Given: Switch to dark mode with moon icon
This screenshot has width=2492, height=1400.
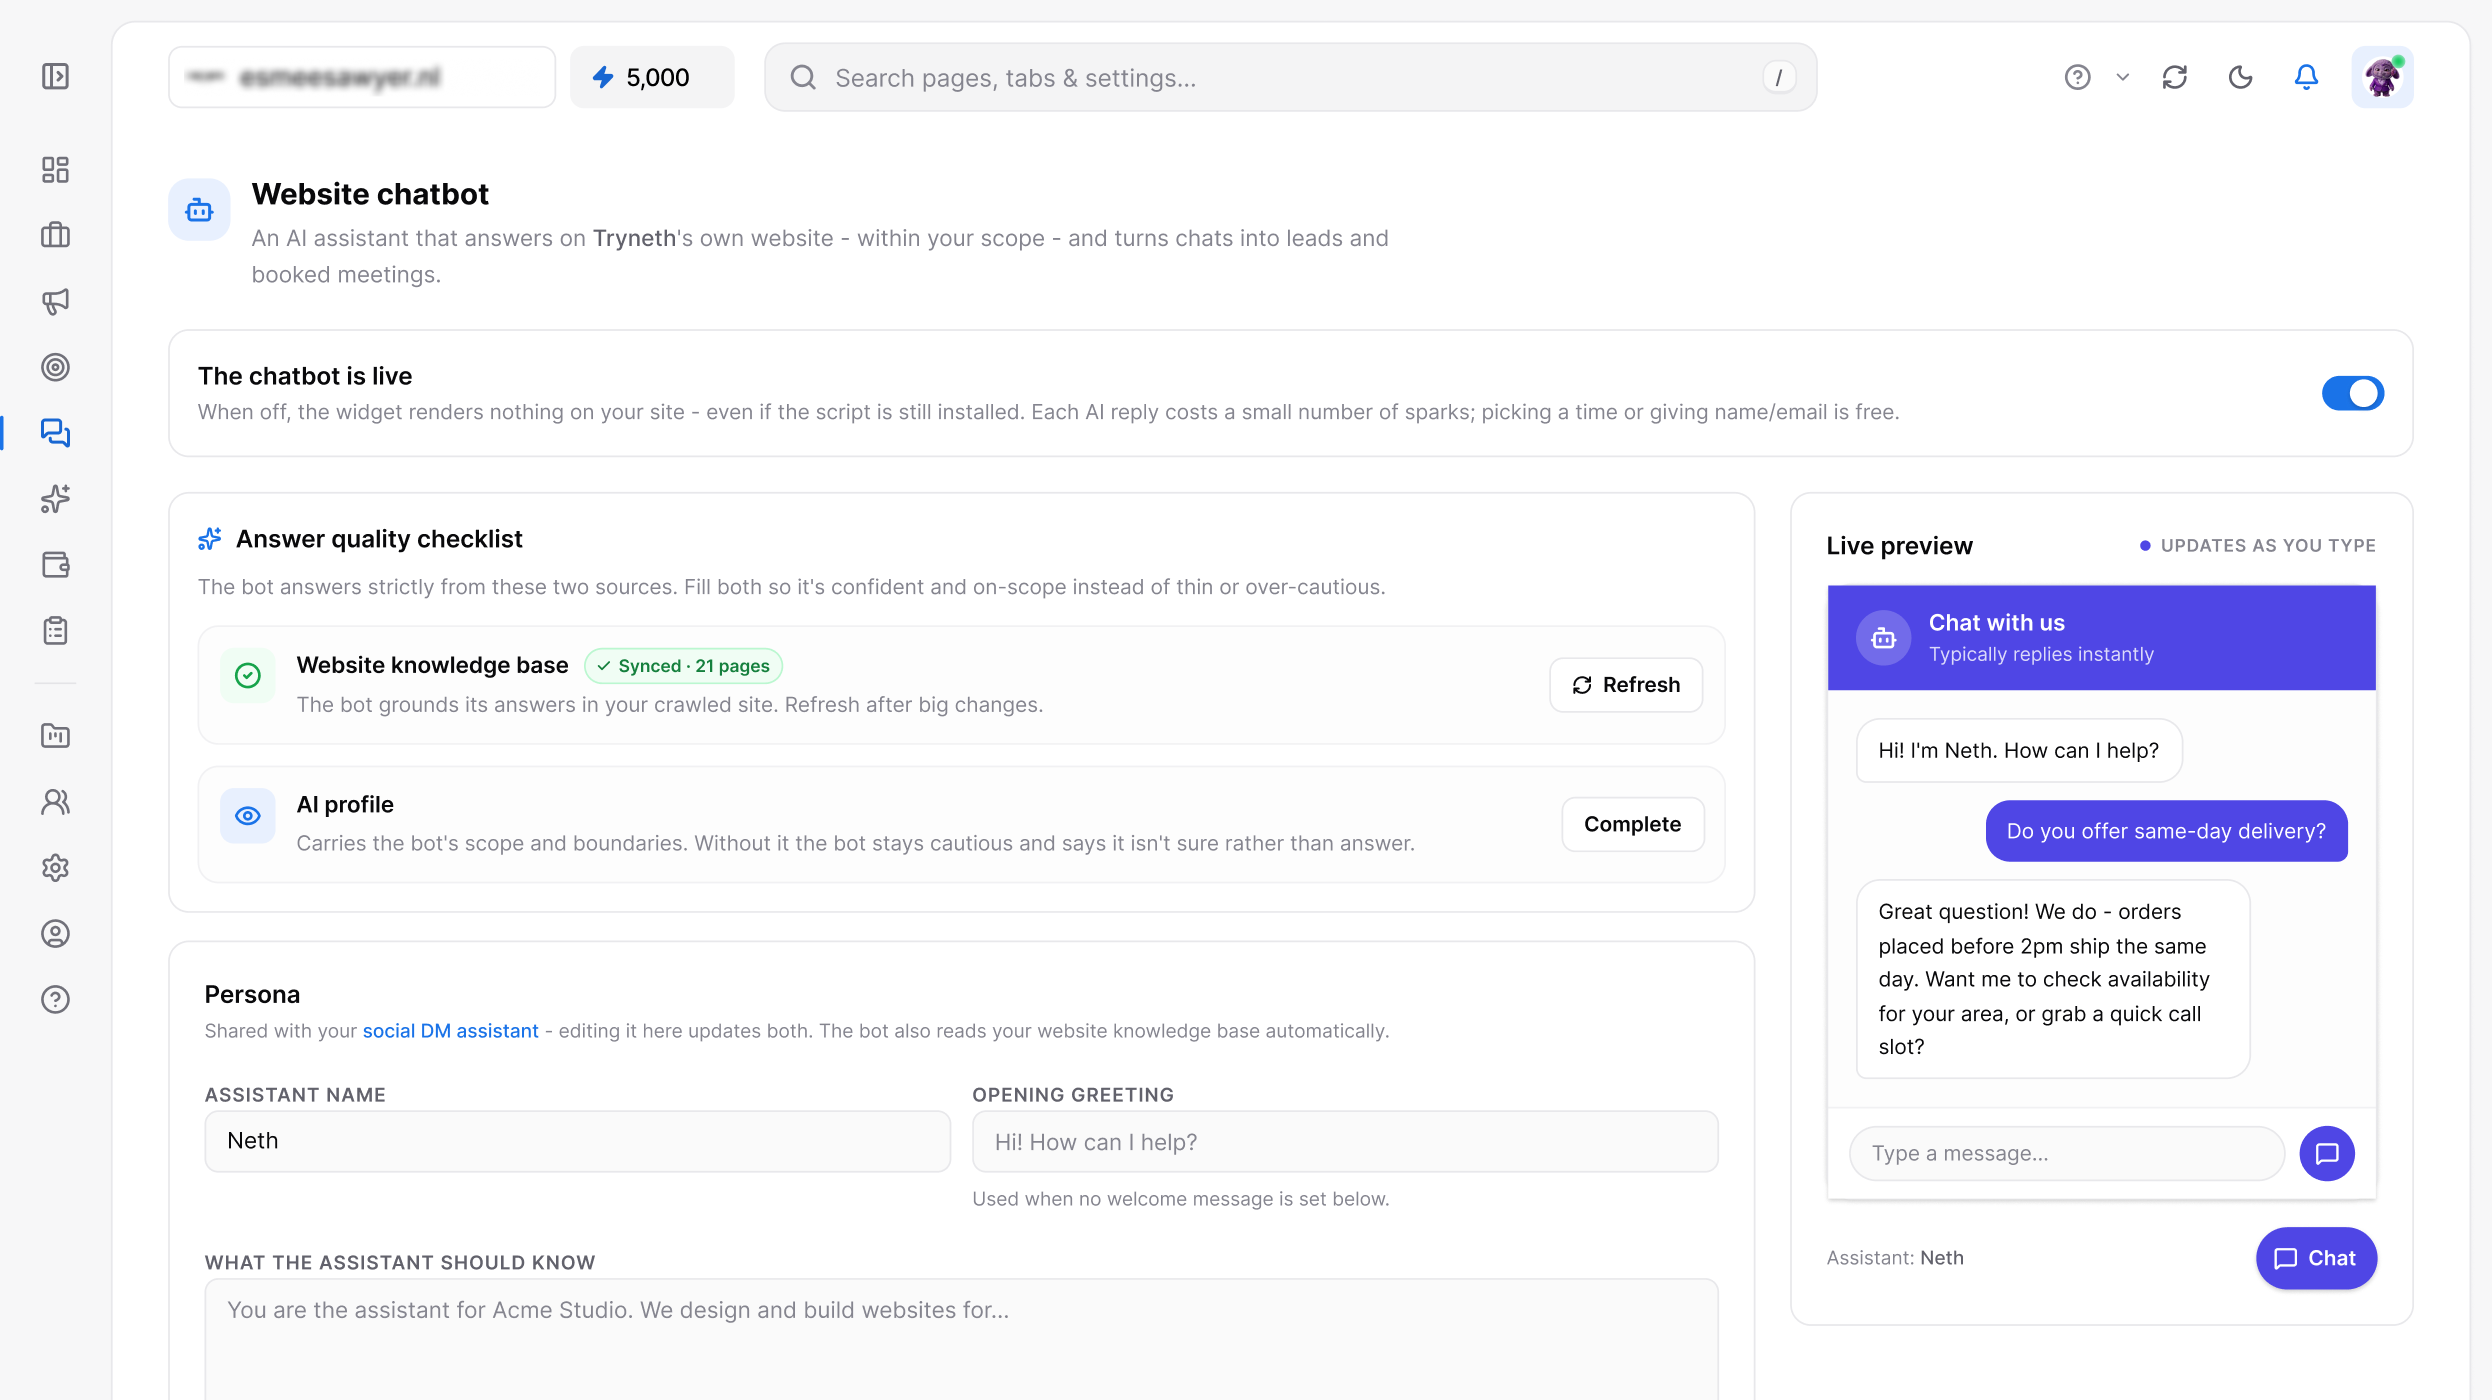Looking at the screenshot, I should point(2241,77).
